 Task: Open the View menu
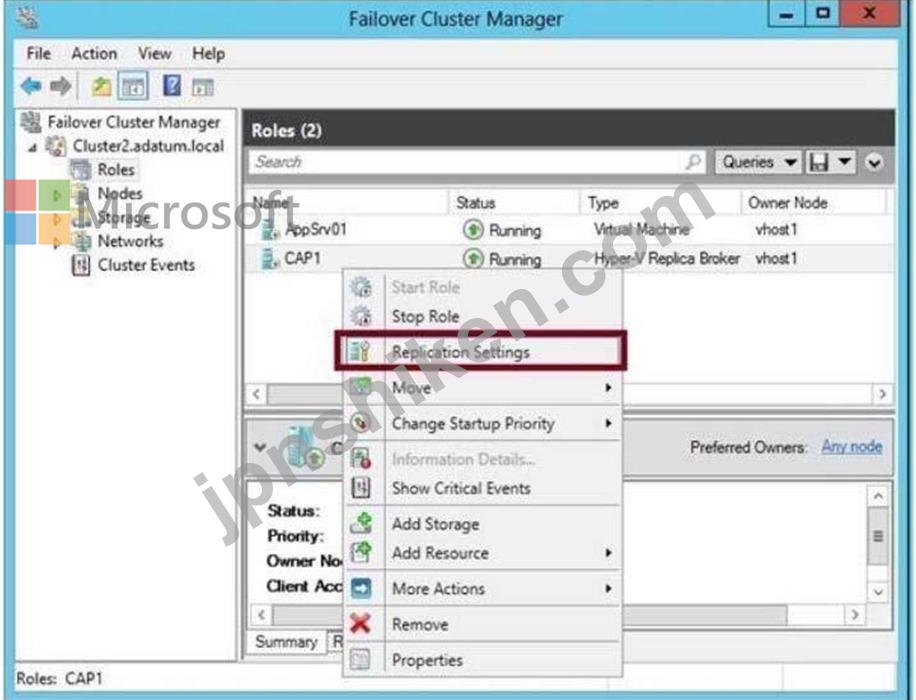point(155,53)
